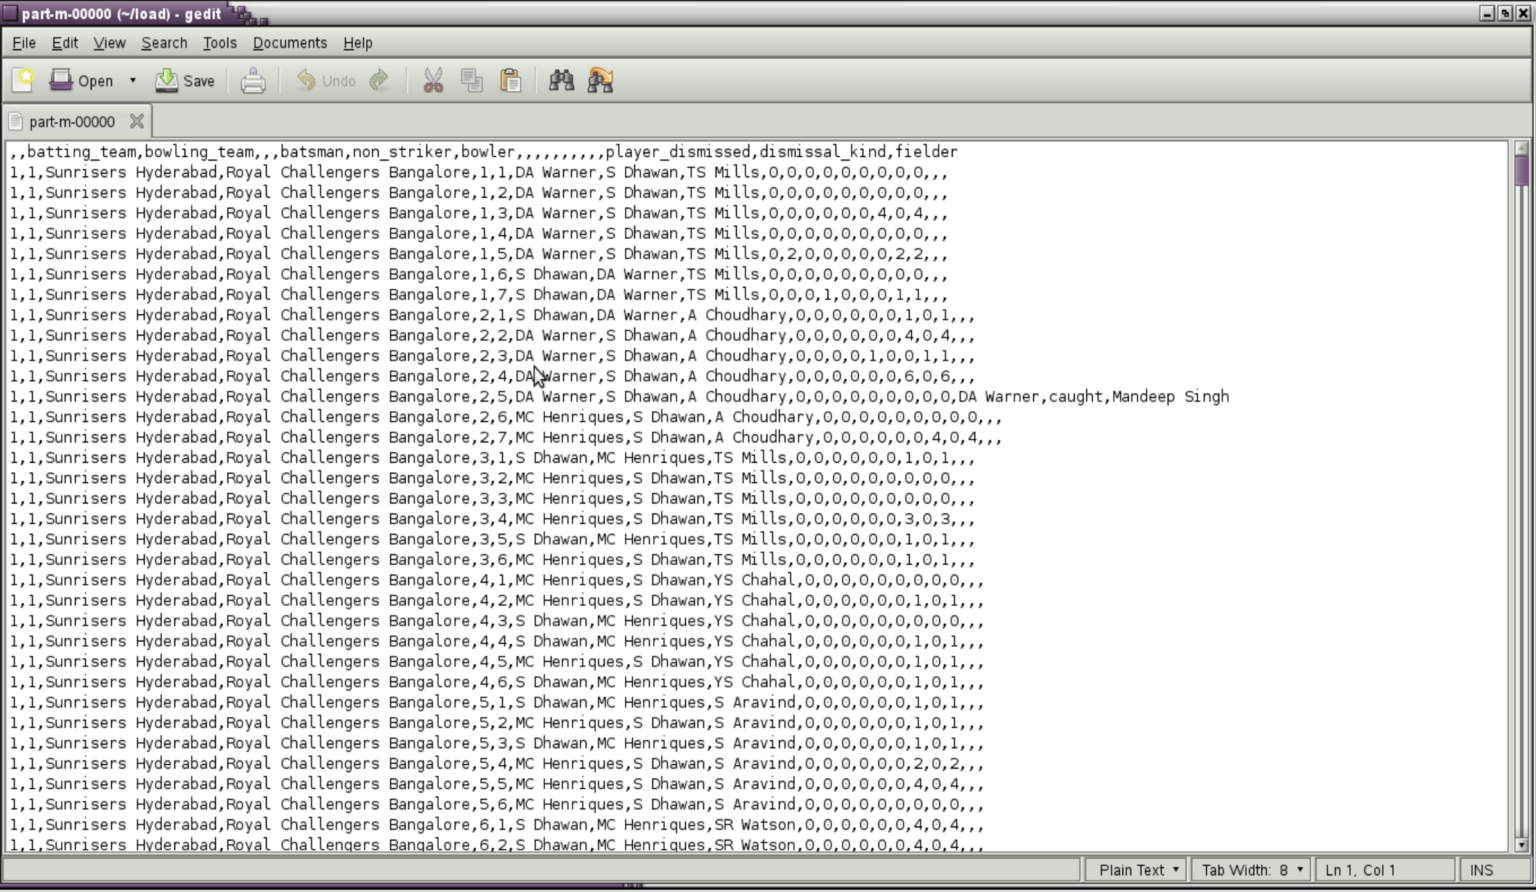Click the Cut scissors icon
Screen dimensions: 1536x892
(433, 80)
